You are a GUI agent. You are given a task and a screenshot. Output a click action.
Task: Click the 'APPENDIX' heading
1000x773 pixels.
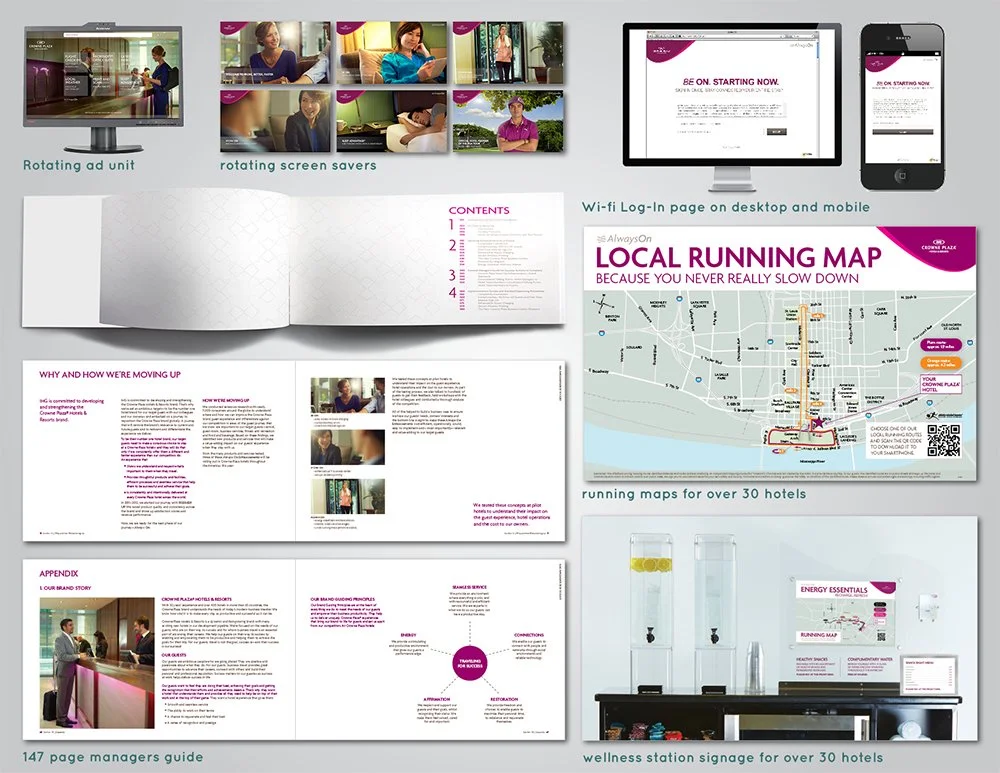(59, 573)
